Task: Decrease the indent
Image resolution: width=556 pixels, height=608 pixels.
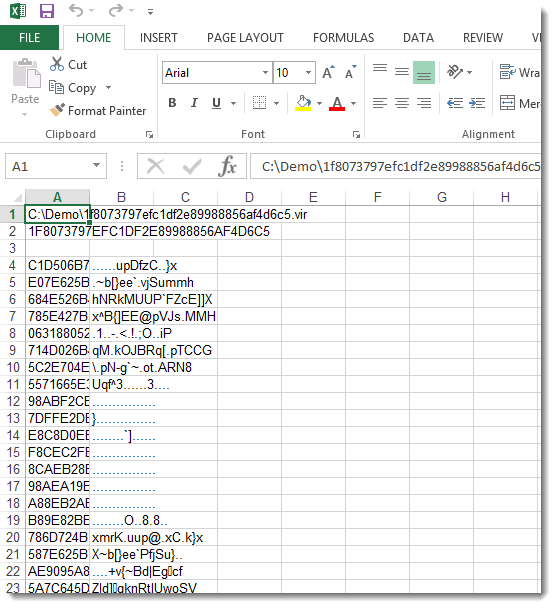Action: tap(455, 103)
